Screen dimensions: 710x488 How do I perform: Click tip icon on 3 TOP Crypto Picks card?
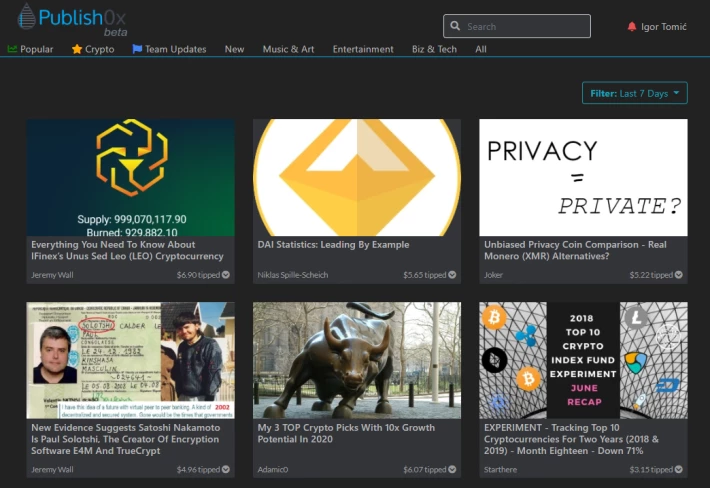pos(452,469)
